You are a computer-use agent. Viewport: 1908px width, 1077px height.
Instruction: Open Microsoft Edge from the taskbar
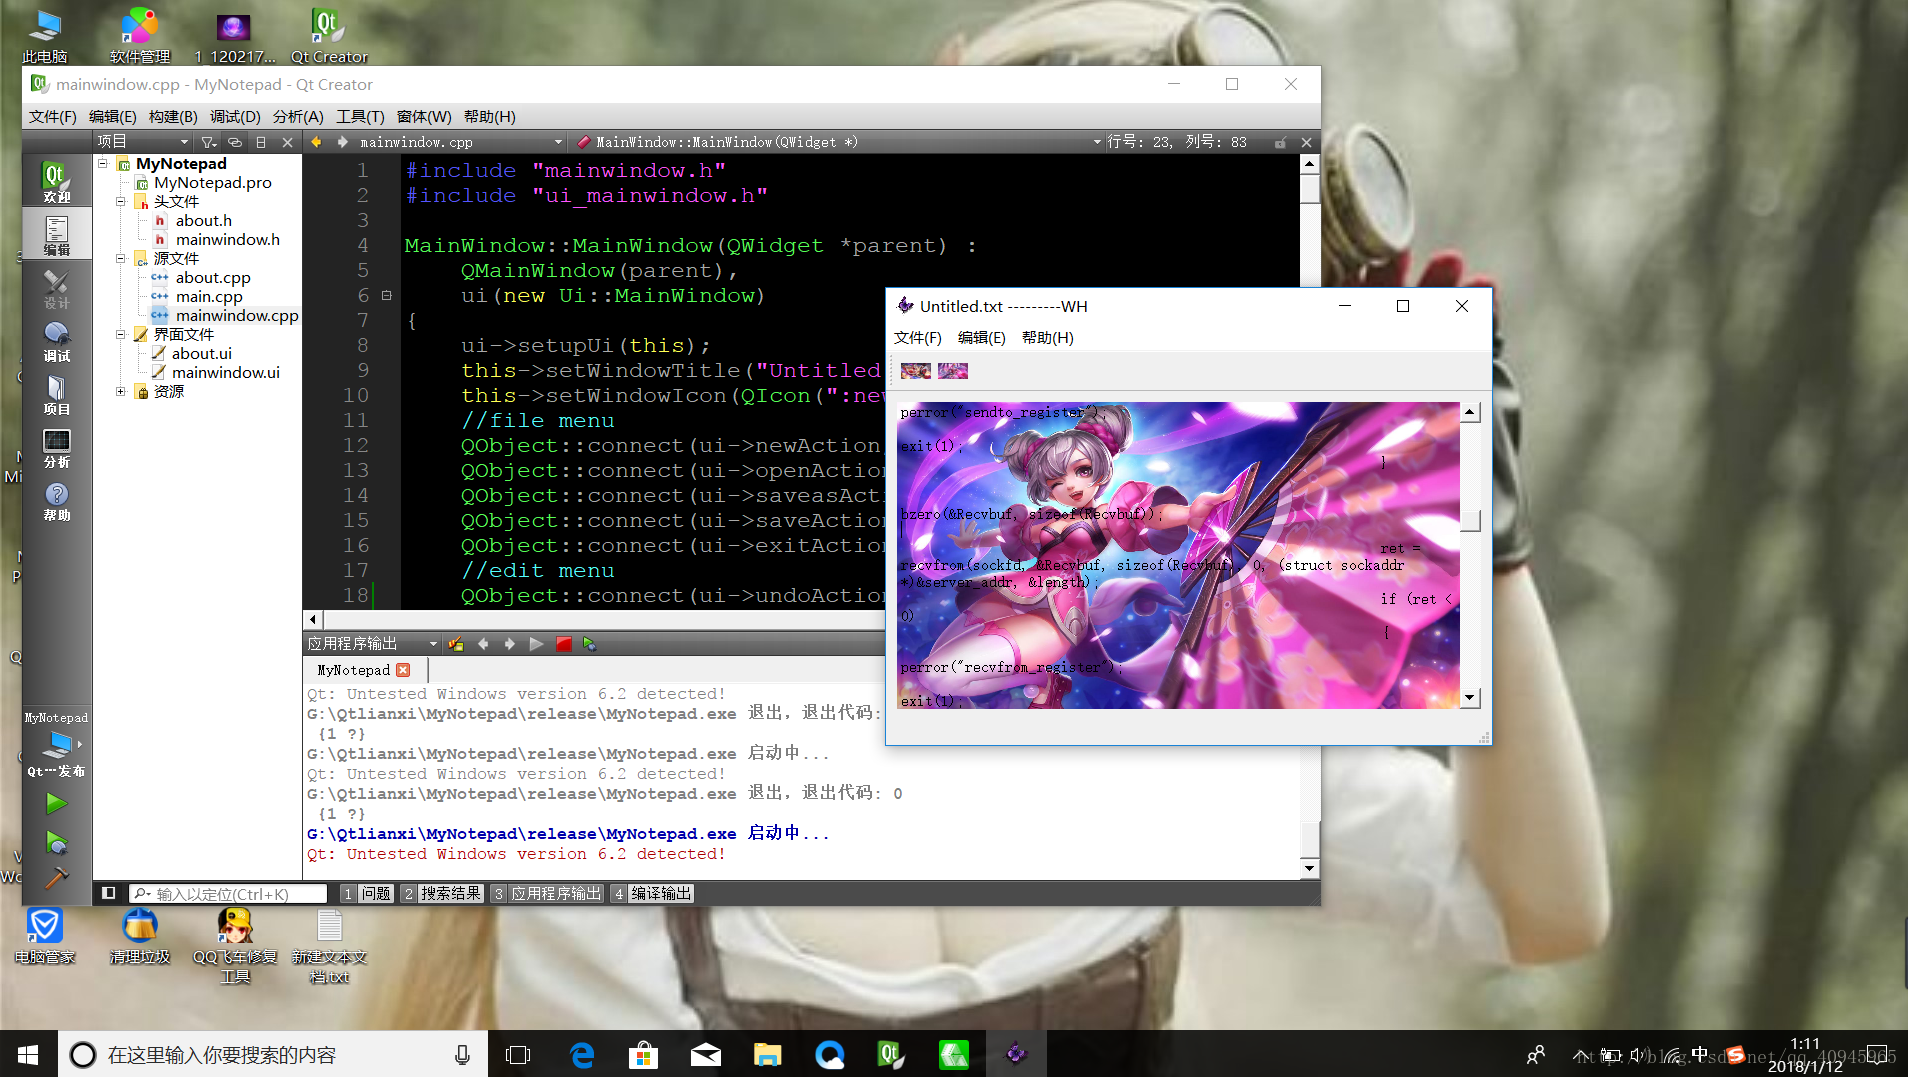581,1054
